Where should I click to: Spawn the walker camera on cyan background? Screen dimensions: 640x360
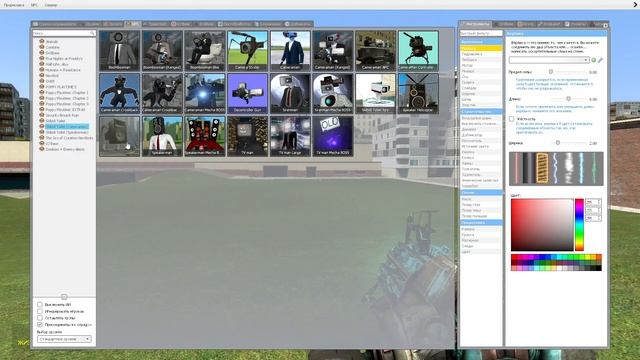pos(418,51)
